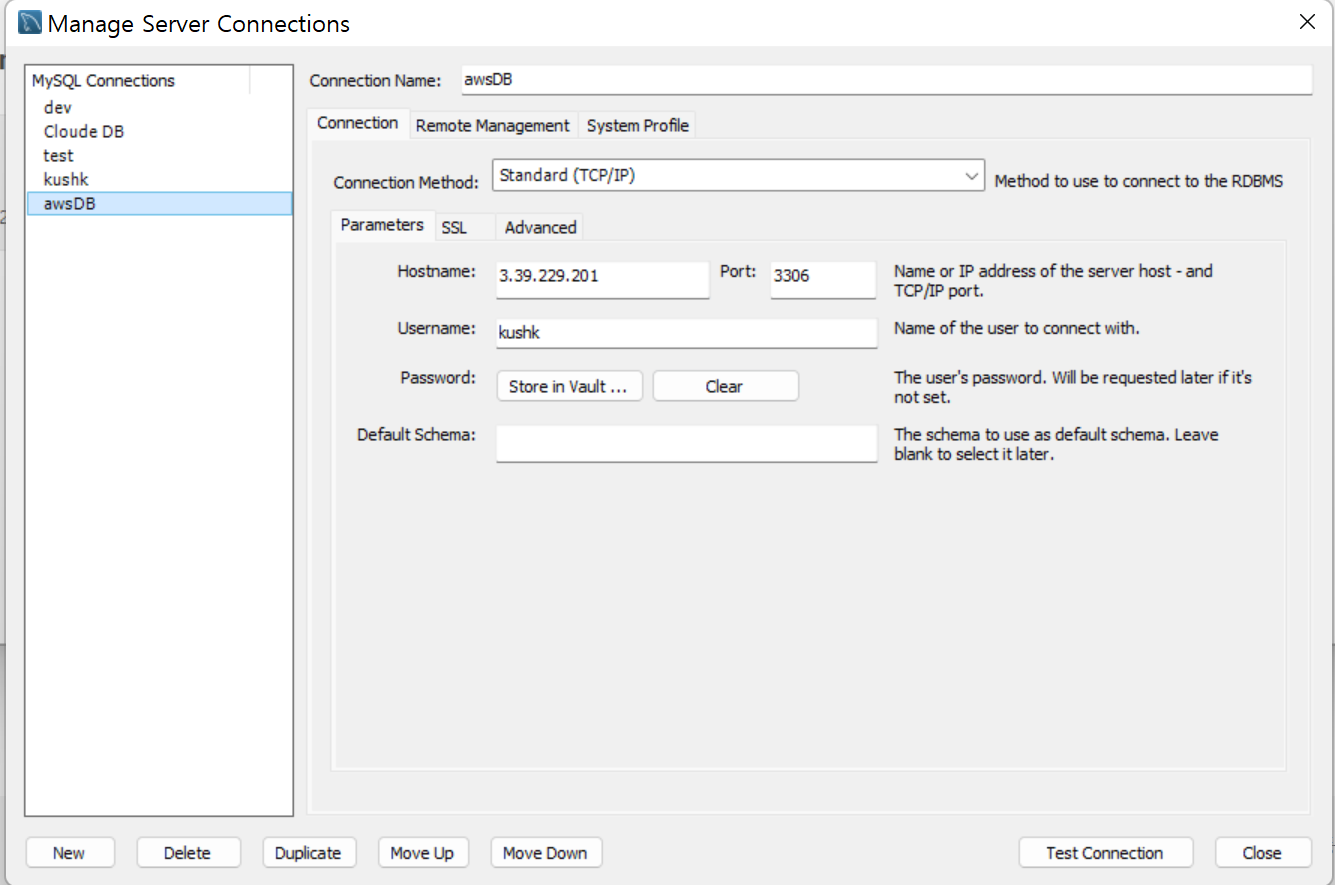Click the 'Name of the user to connect with' text
The height and width of the screenshot is (885, 1335).
click(1017, 328)
